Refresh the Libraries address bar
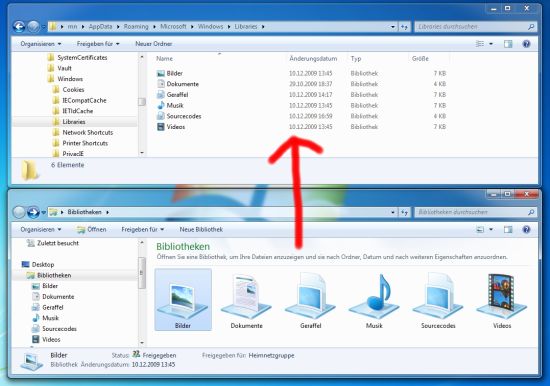 tap(404, 27)
